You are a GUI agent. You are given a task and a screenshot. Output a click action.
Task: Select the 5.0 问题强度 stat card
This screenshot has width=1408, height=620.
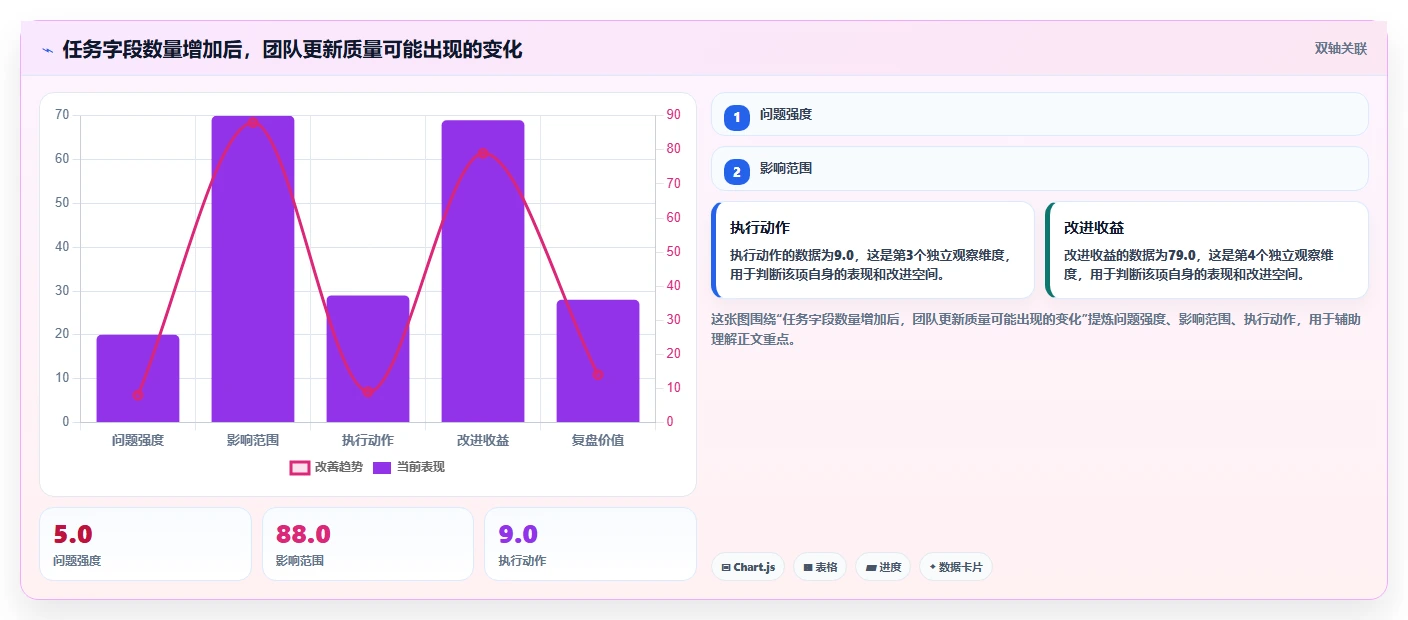145,544
